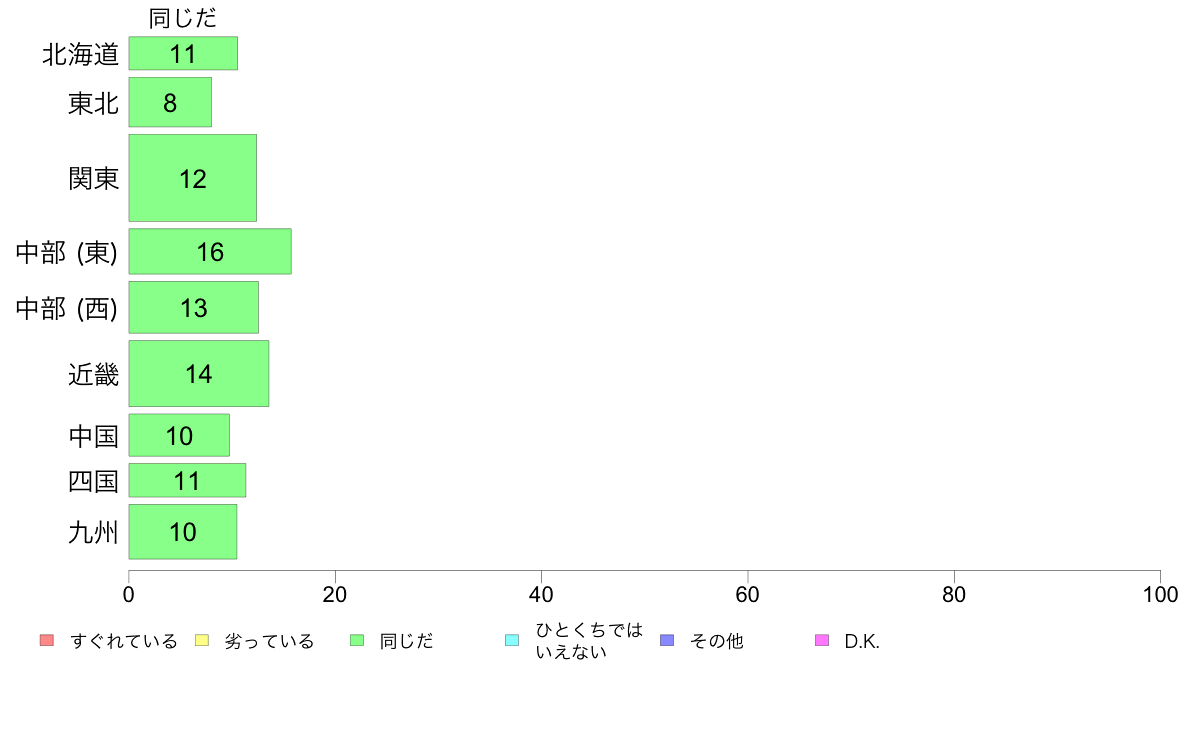Select the 関東 bar showing 12
Image resolution: width=1188 pixels, height=736 pixels.
pyautogui.click(x=192, y=178)
